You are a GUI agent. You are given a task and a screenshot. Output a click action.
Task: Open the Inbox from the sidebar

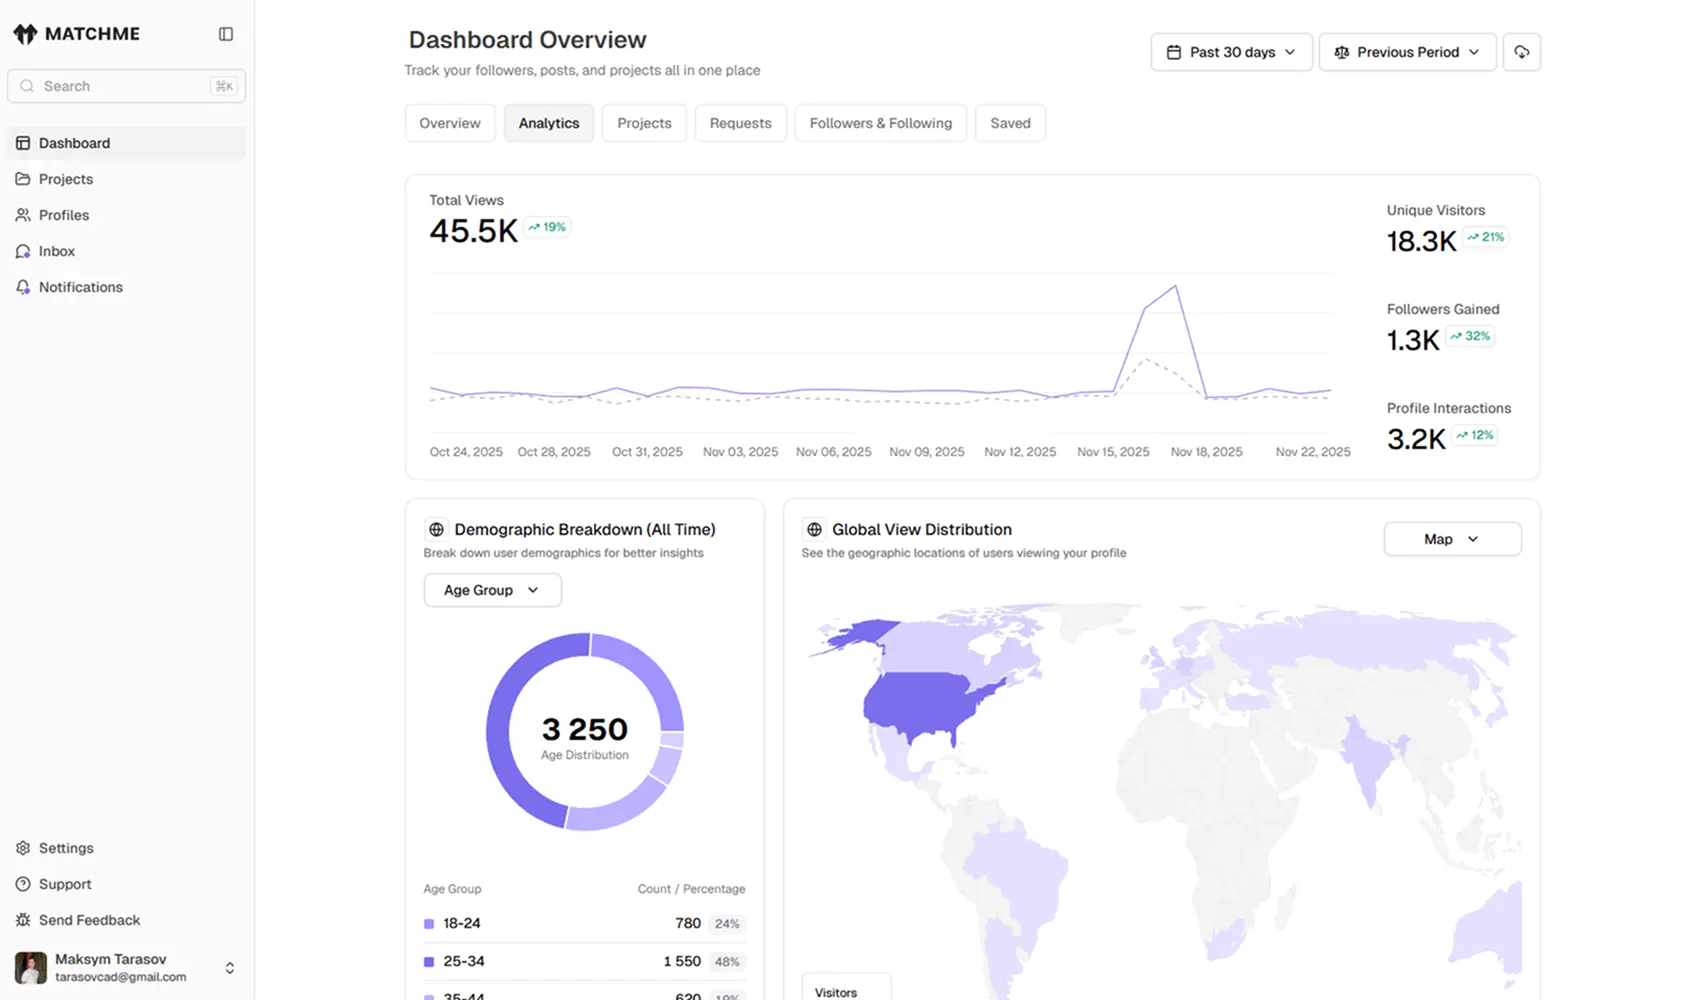(57, 251)
